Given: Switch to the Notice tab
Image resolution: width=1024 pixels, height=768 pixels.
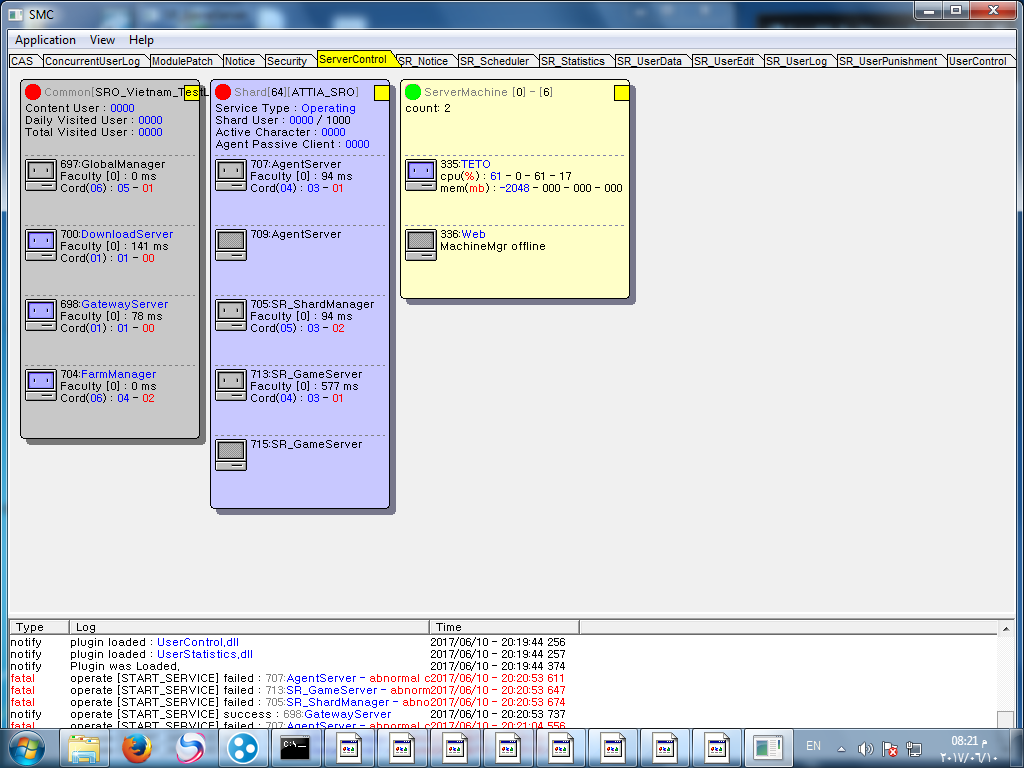Looking at the screenshot, I should pos(240,61).
